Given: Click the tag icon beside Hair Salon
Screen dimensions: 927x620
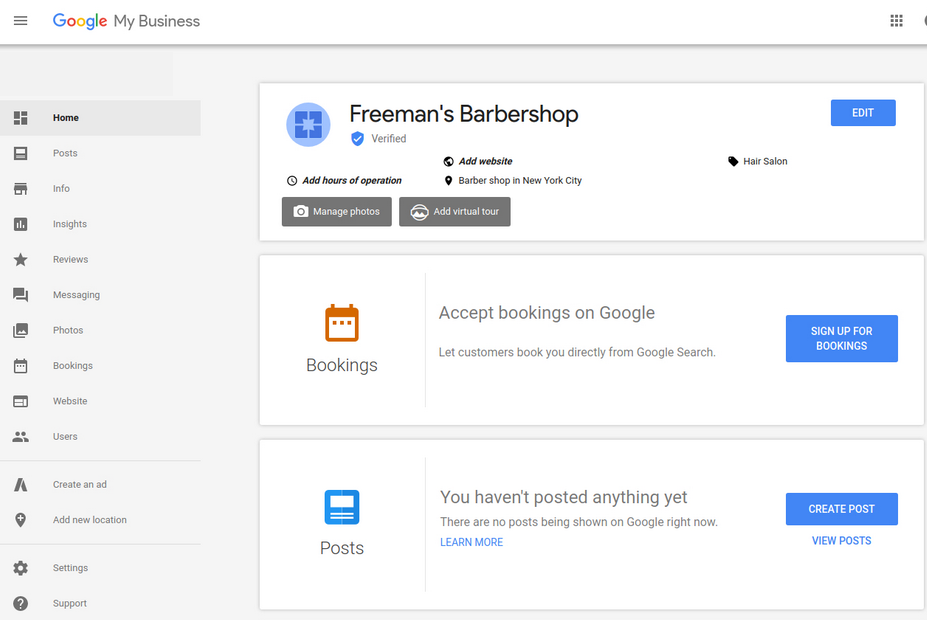Looking at the screenshot, I should point(733,161).
